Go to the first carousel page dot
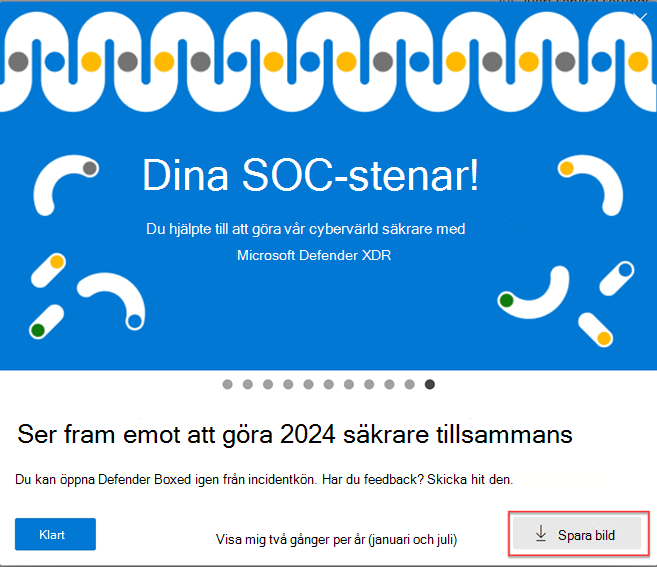 click(228, 384)
